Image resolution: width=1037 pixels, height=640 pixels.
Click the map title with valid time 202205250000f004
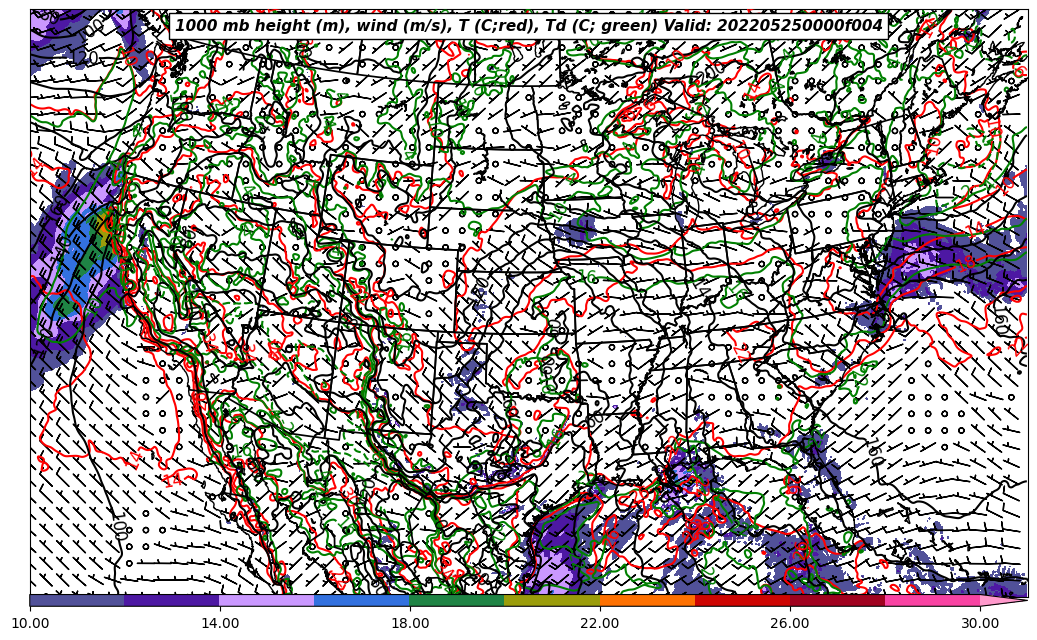click(528, 26)
